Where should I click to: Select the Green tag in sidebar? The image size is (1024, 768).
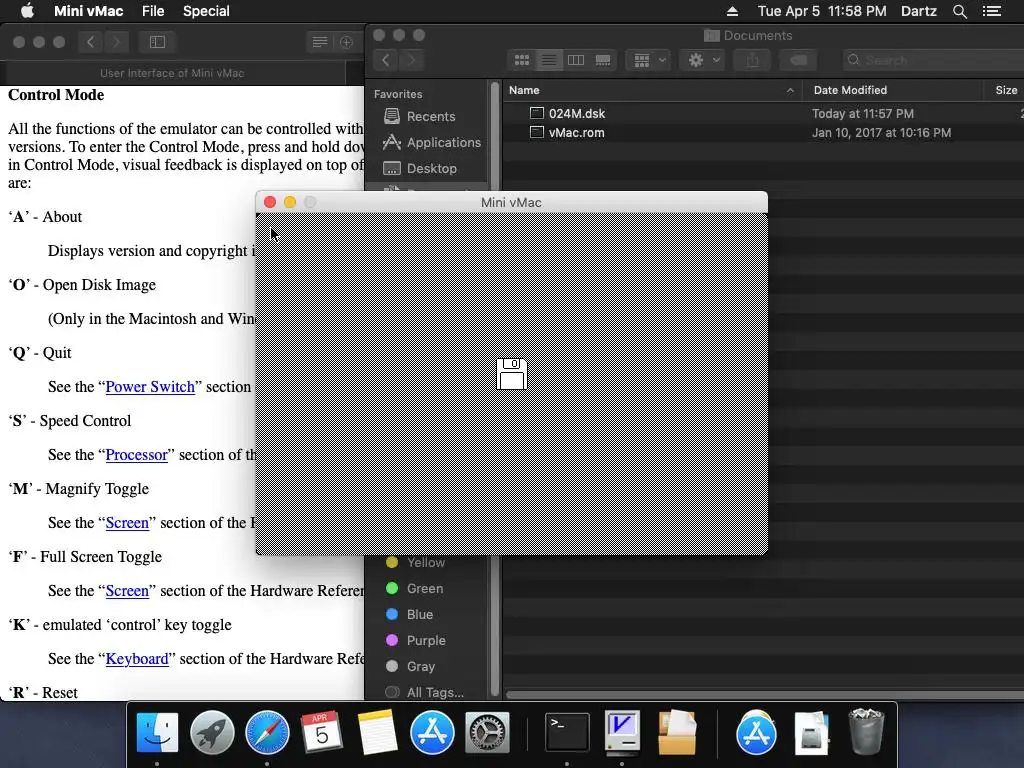[415, 588]
